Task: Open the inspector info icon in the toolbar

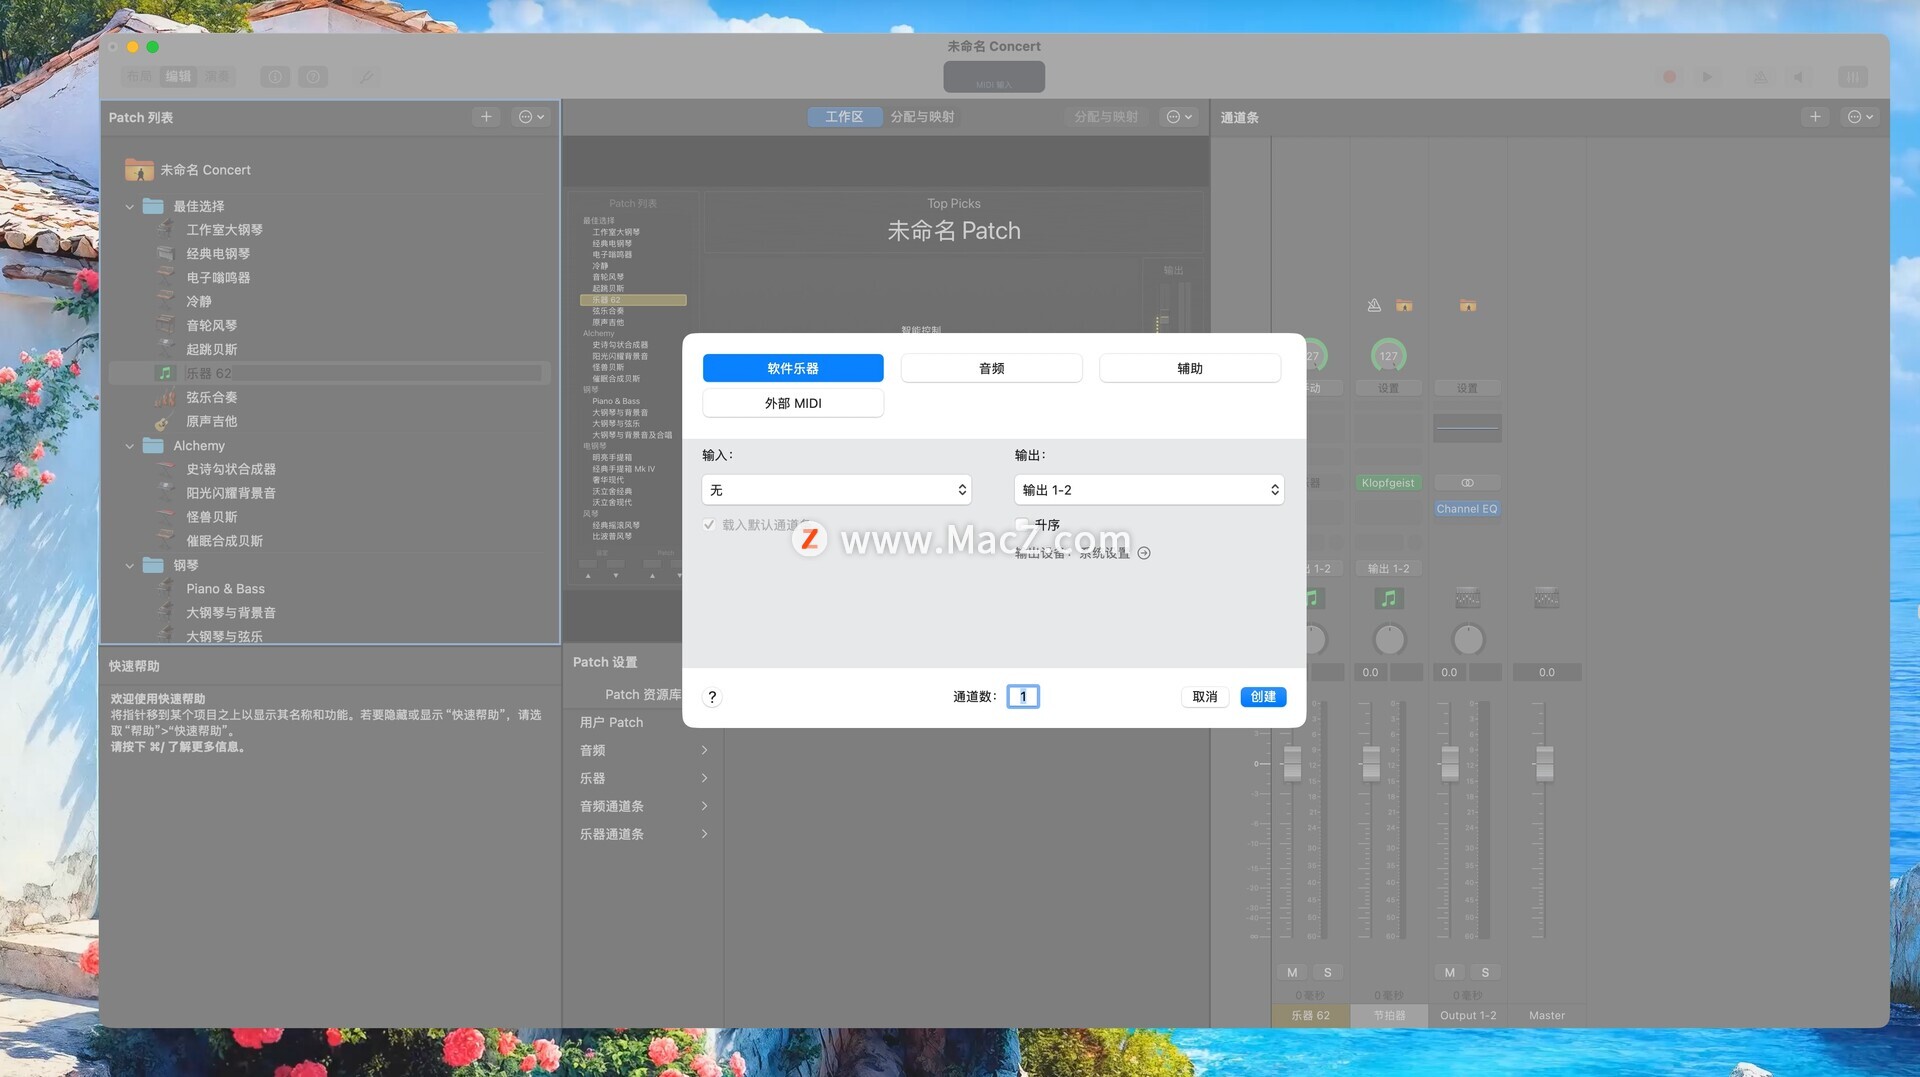Action: pos(275,77)
